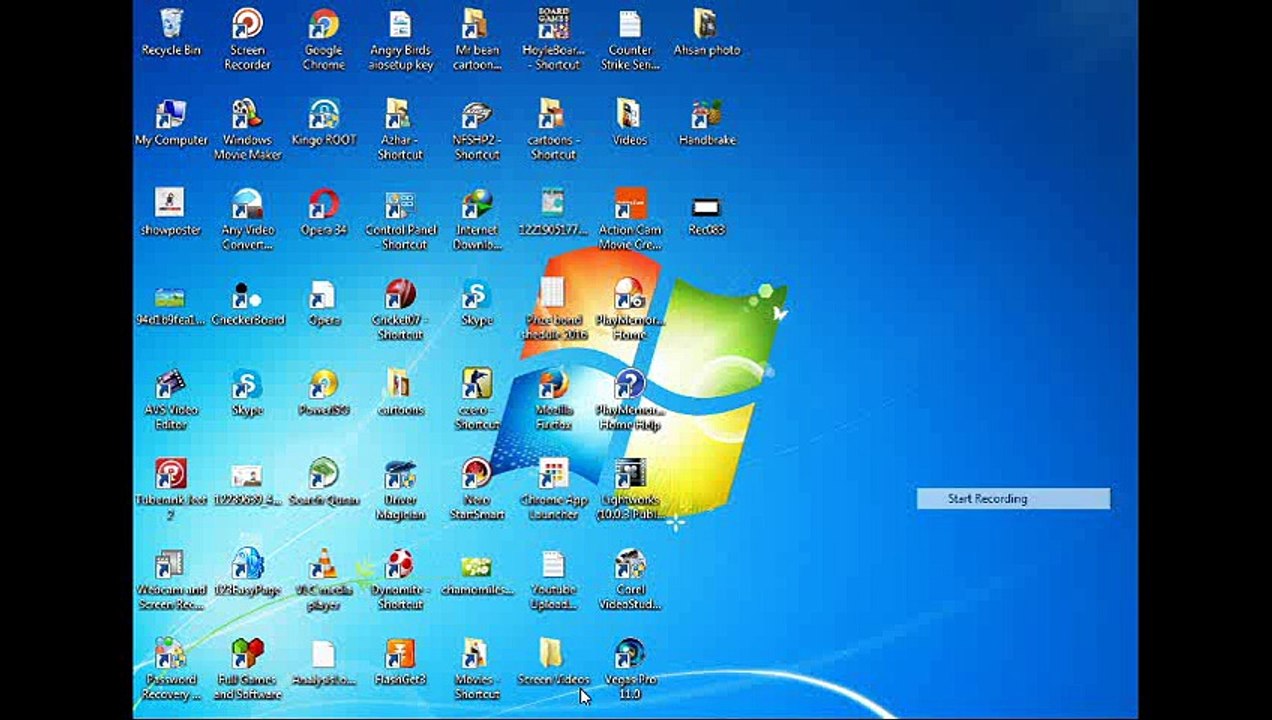The image size is (1272, 720).
Task: Open the Control Panel - Shortcut
Action: click(x=400, y=219)
